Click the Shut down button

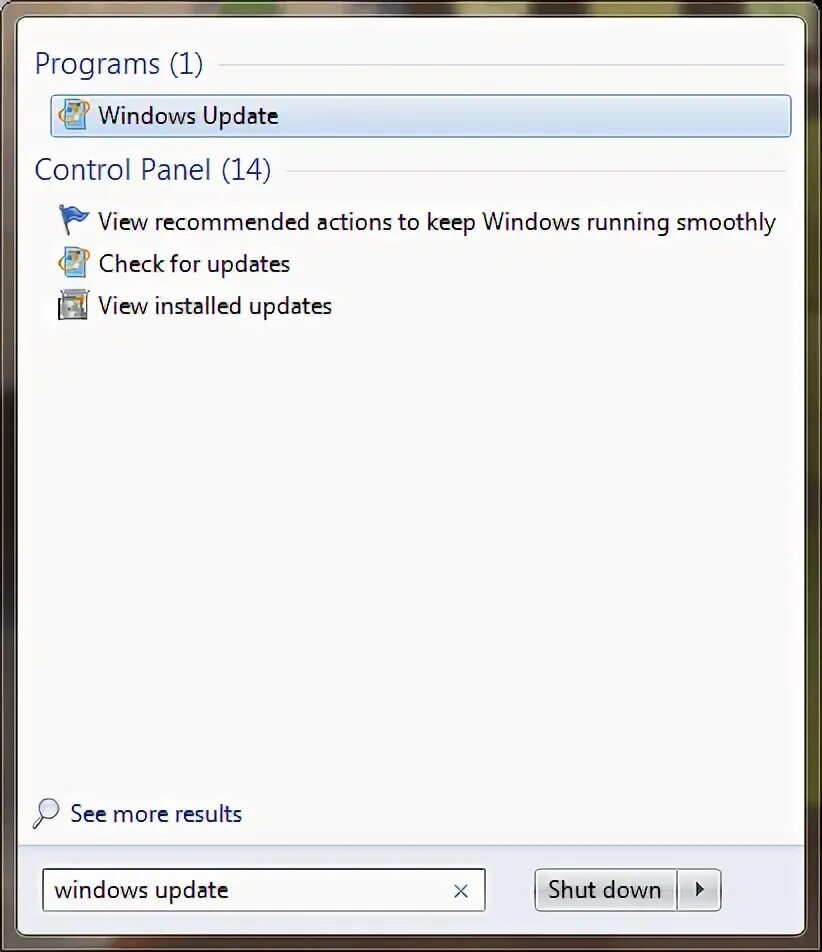605,890
